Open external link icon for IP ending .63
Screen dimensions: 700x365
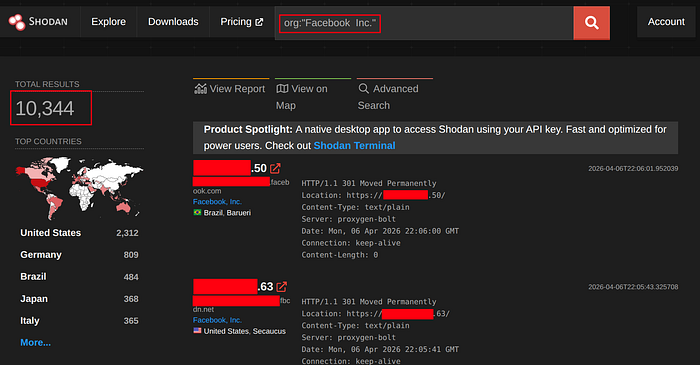tap(282, 286)
